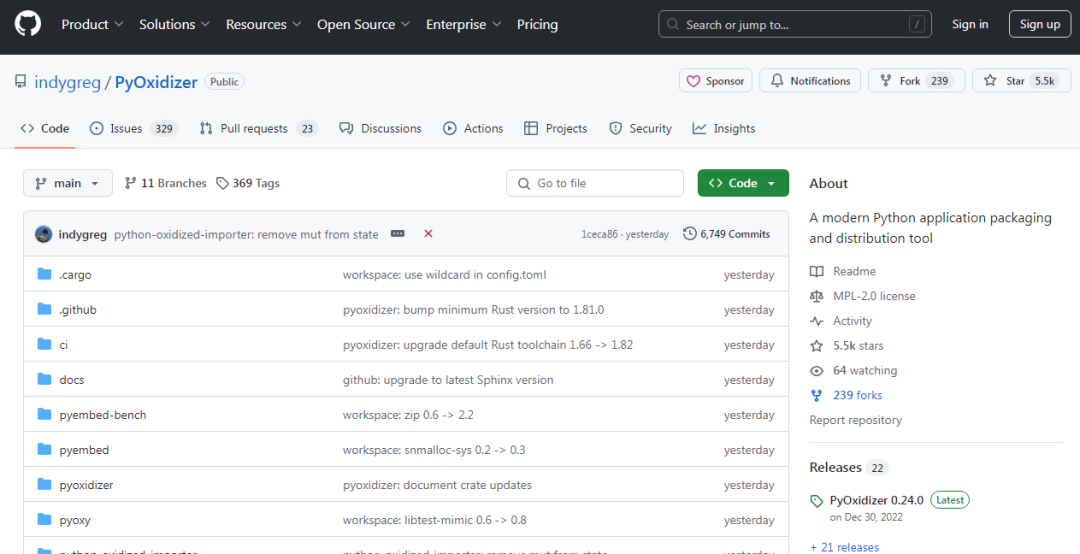The width and height of the screenshot is (1080, 554).
Task: Open the MPL-2.0 license link
Action: 873,296
